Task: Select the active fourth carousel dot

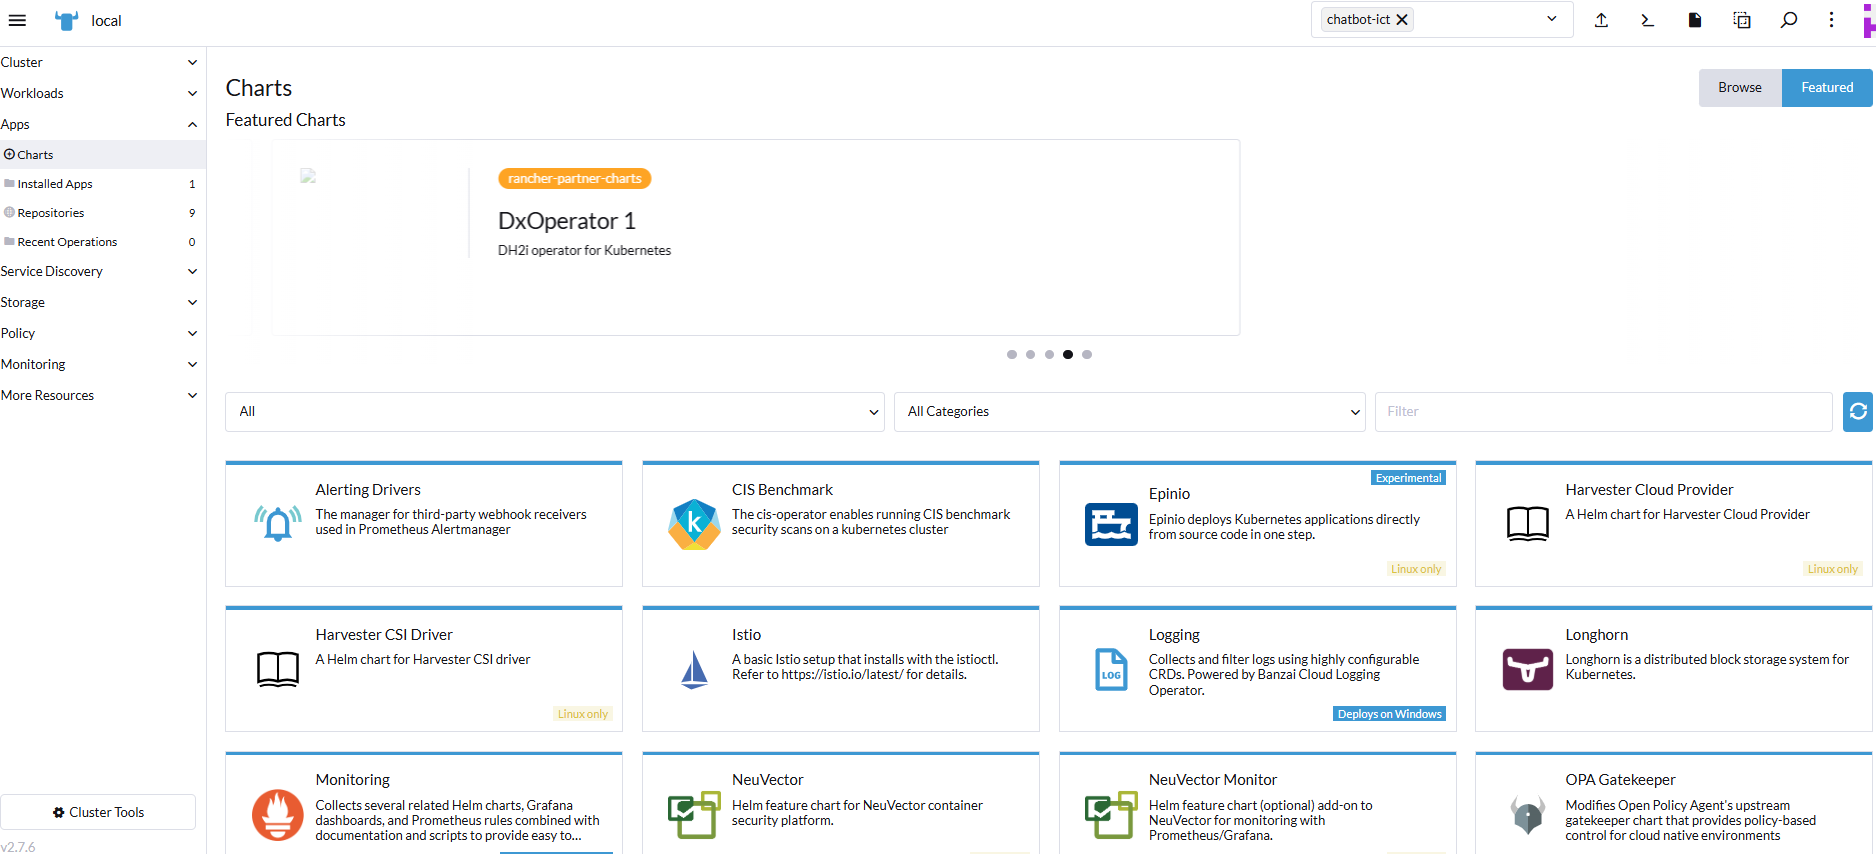Action: click(x=1068, y=354)
